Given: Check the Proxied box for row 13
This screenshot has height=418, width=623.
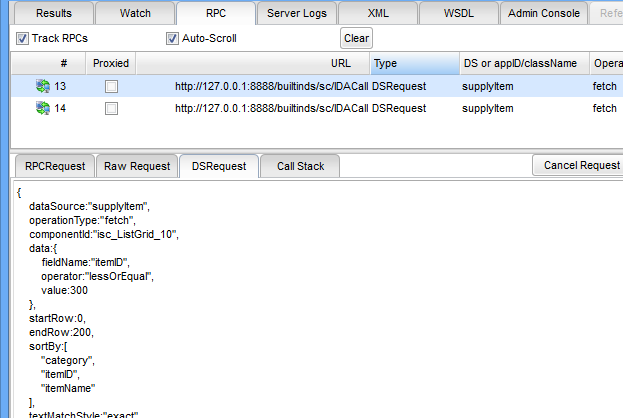Looking at the screenshot, I should pyautogui.click(x=111, y=87).
